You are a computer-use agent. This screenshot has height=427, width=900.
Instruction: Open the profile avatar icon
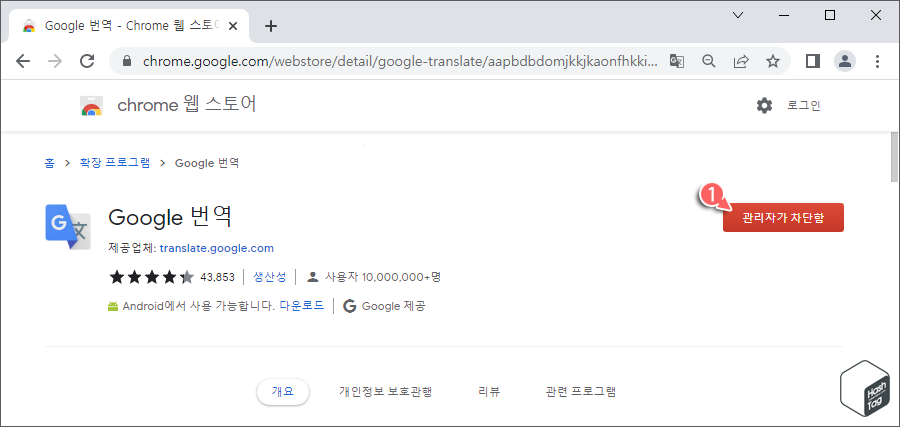coord(845,61)
